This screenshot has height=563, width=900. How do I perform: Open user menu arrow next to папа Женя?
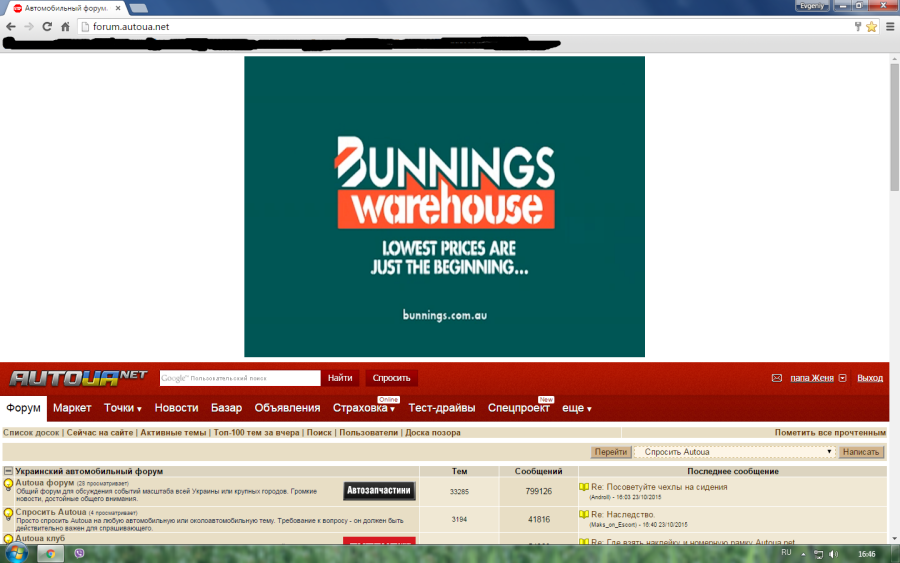tap(843, 378)
